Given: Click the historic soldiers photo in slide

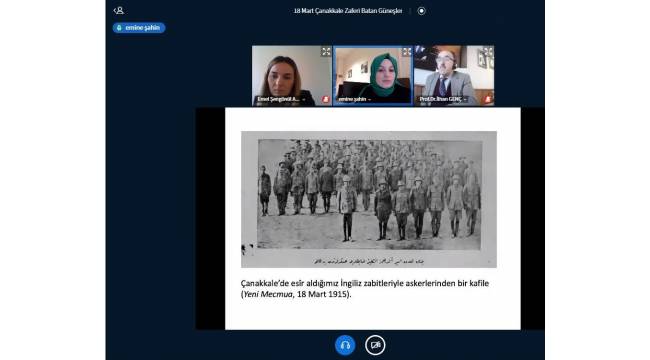Looking at the screenshot, I should point(369,199).
